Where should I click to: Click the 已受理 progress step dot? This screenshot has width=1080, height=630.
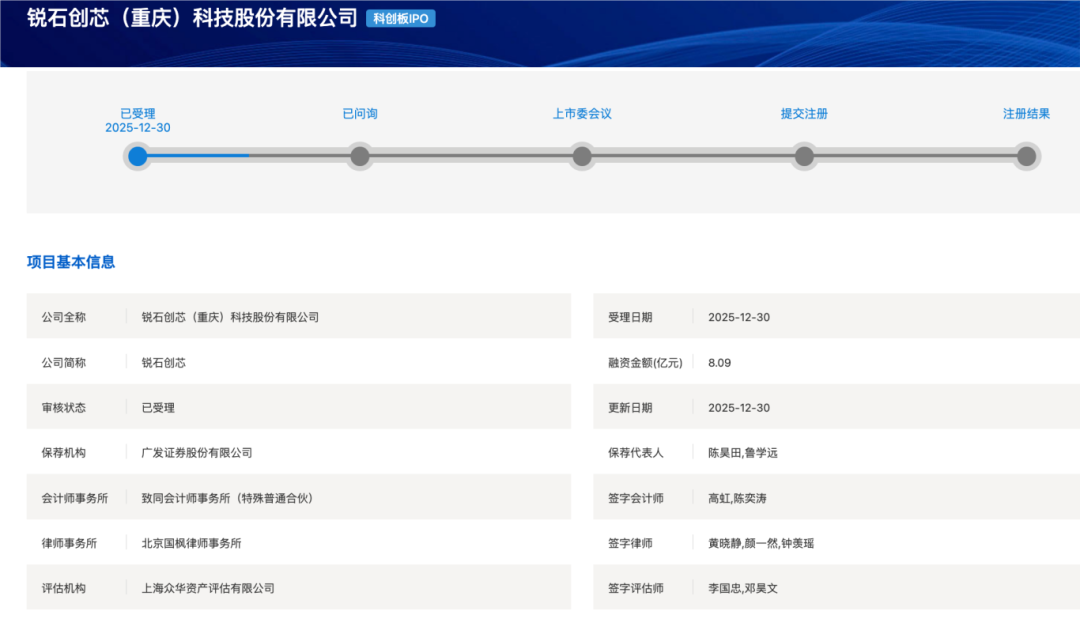coord(138,156)
